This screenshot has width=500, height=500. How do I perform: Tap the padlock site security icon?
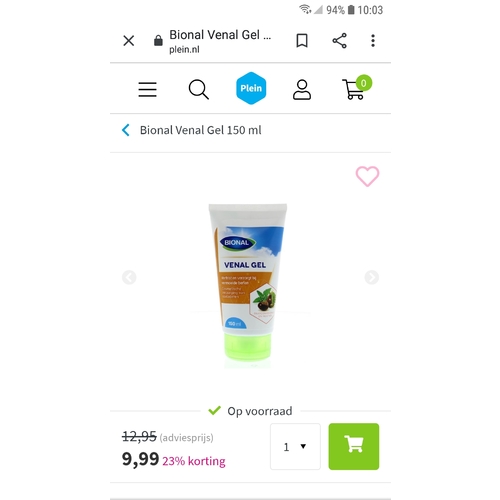pos(158,41)
